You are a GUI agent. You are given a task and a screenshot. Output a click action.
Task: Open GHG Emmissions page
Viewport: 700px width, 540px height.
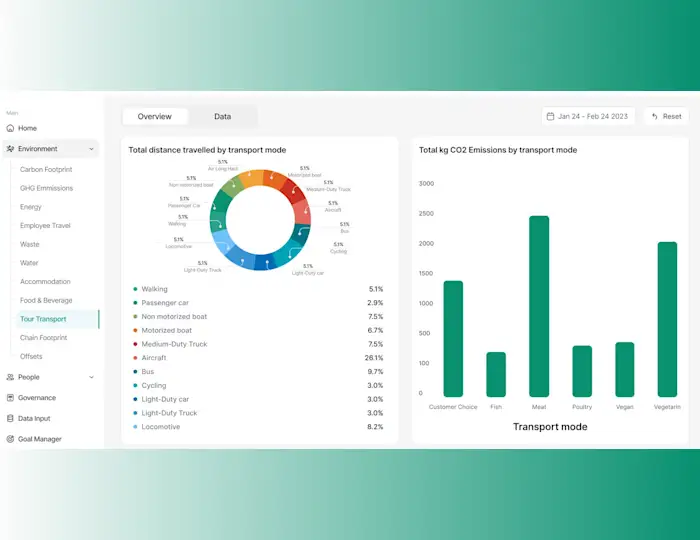46,188
